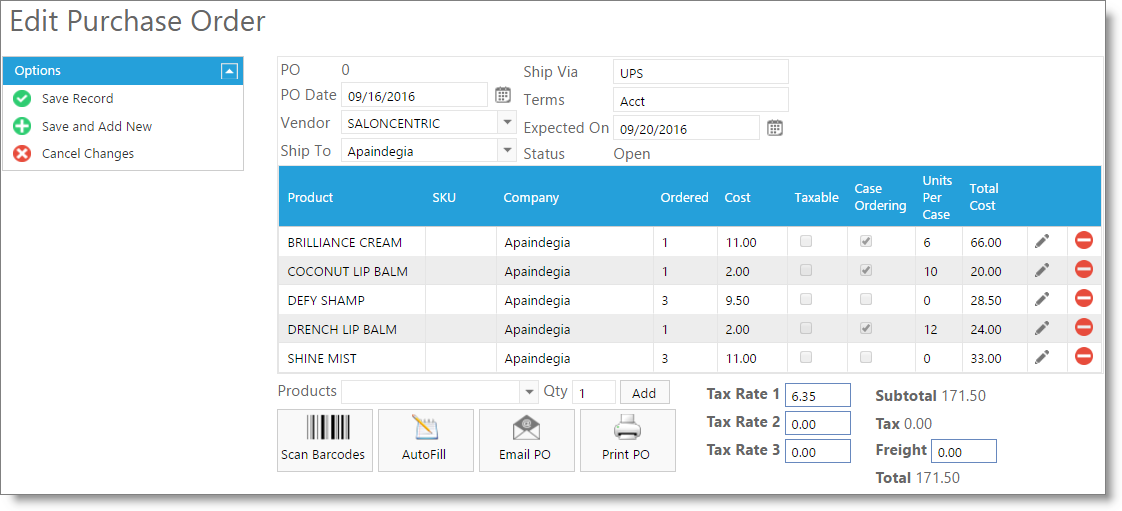Click into the PO Date field
The height and width of the screenshot is (511, 1122).
[x=414, y=94]
